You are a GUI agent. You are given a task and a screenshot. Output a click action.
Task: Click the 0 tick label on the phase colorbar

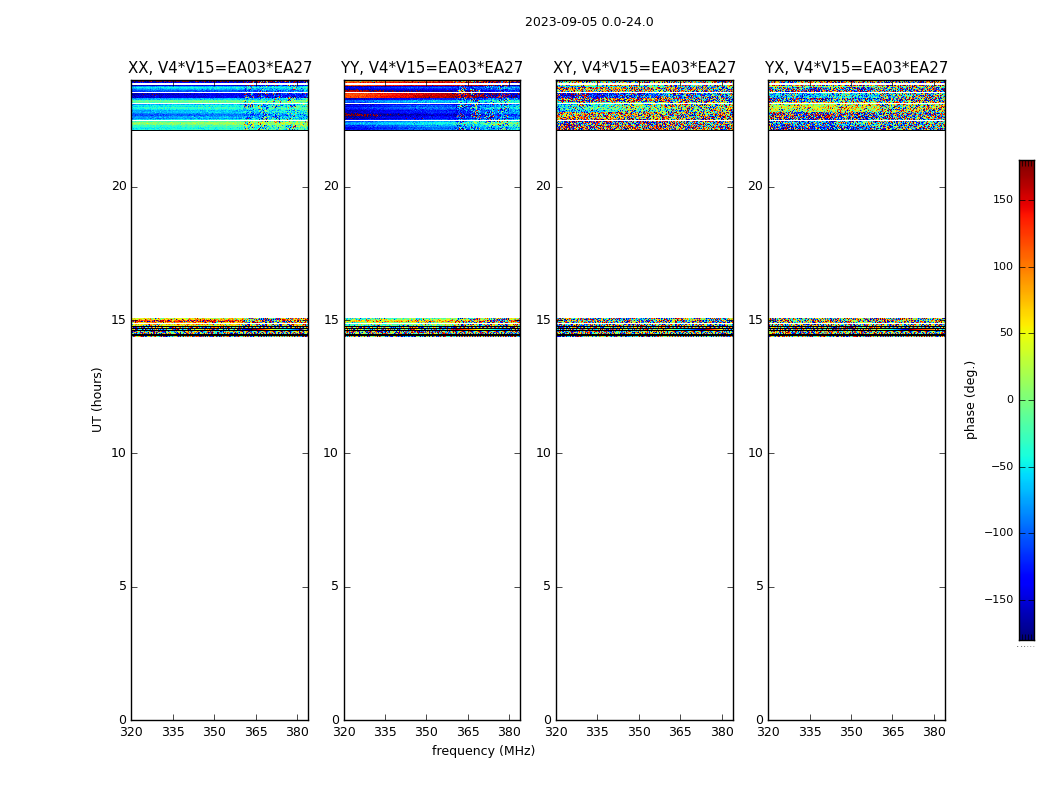(x=1010, y=400)
